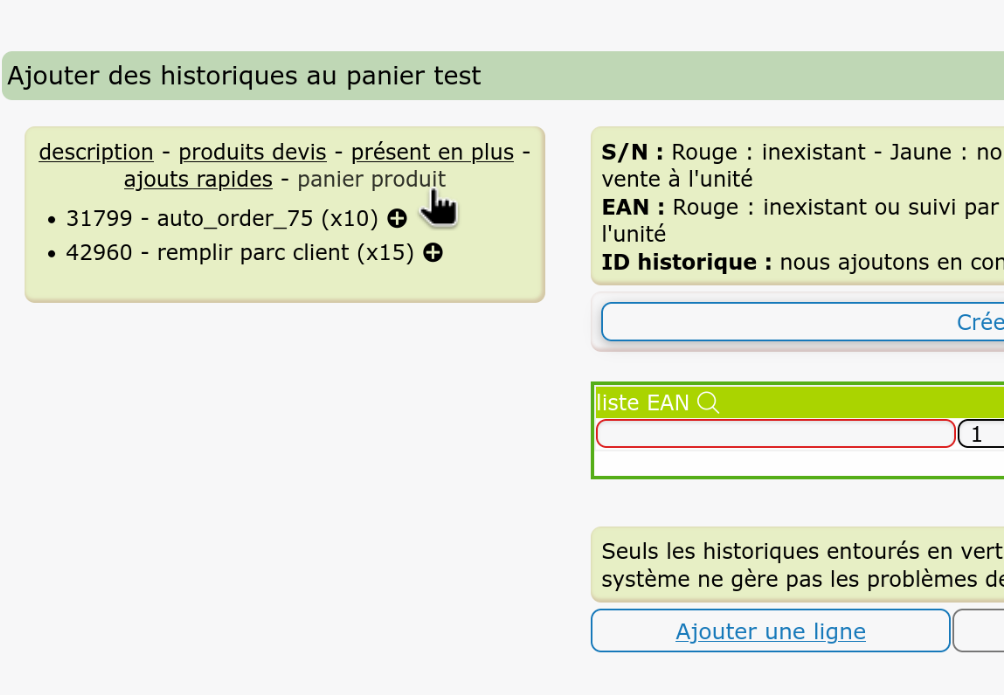Open the liste EAN search magnifier

click(x=709, y=403)
